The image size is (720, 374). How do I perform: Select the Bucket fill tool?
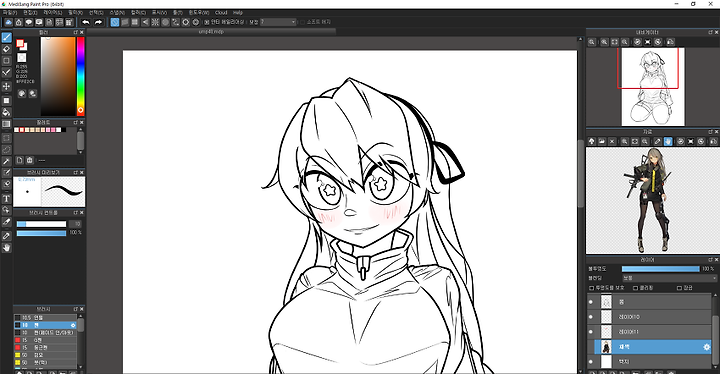pos(6,112)
